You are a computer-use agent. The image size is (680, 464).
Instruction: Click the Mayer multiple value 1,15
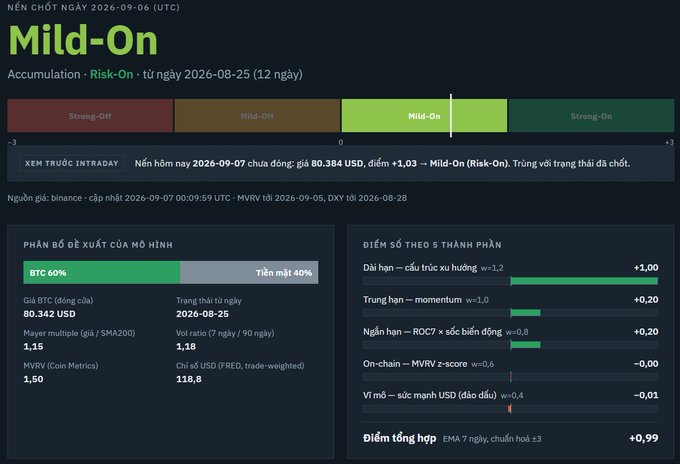33,346
